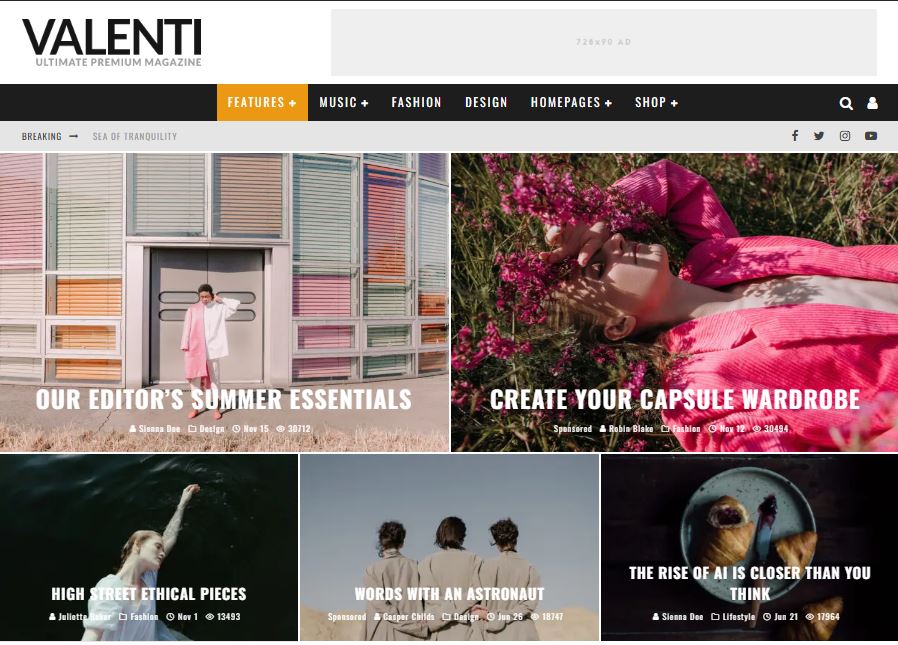This screenshot has height=645, width=898.
Task: Open the Instagram social icon
Action: click(x=845, y=136)
